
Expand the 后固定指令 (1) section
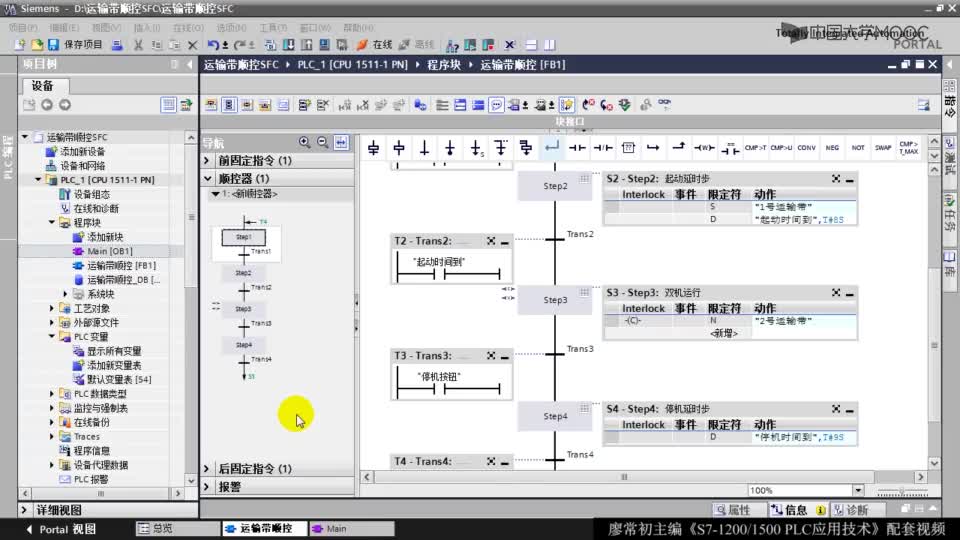(207, 469)
